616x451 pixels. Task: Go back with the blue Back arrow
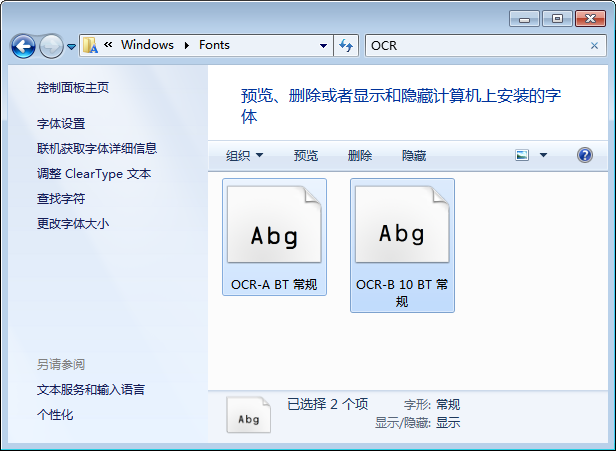pyautogui.click(x=23, y=46)
